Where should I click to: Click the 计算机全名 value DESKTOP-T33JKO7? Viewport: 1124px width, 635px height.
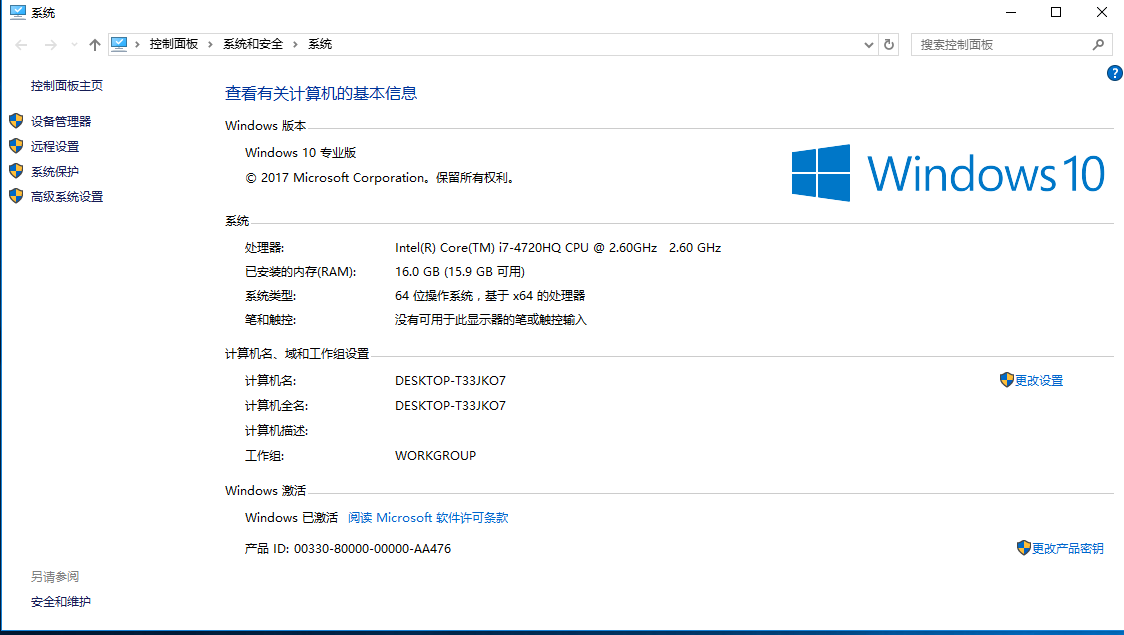click(x=450, y=406)
